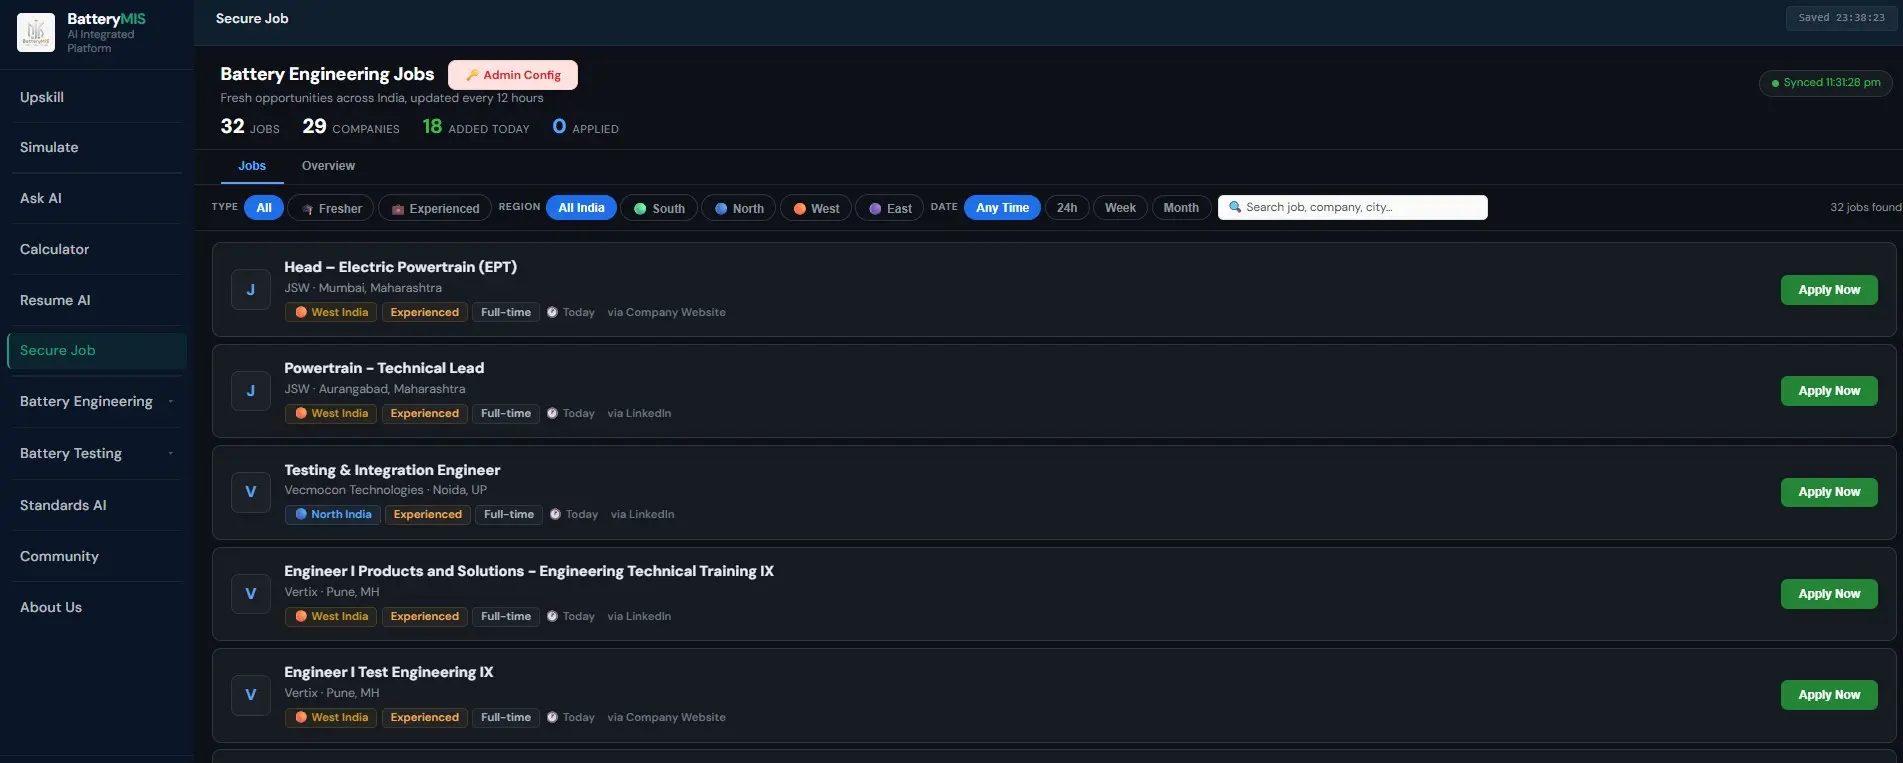1903x763 pixels.
Task: Switch to the Jobs tab
Action: (252, 166)
